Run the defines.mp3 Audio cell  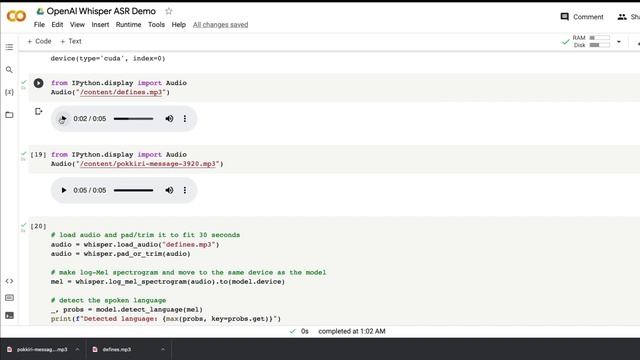[x=38, y=83]
